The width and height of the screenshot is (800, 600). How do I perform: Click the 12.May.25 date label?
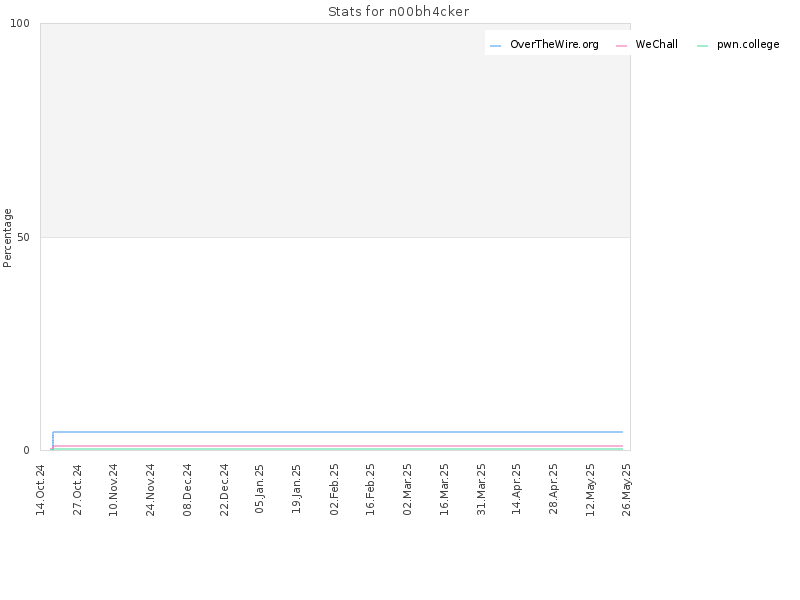click(x=590, y=490)
